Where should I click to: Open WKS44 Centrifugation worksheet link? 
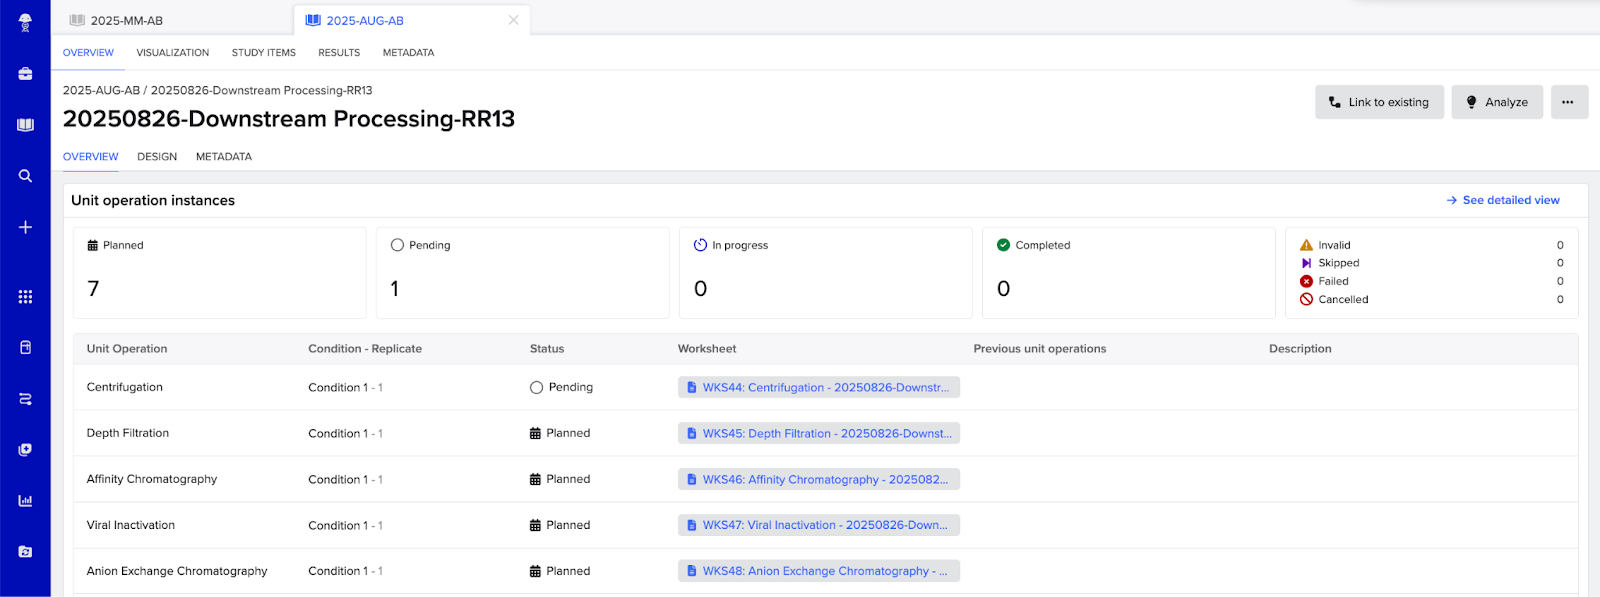click(819, 387)
